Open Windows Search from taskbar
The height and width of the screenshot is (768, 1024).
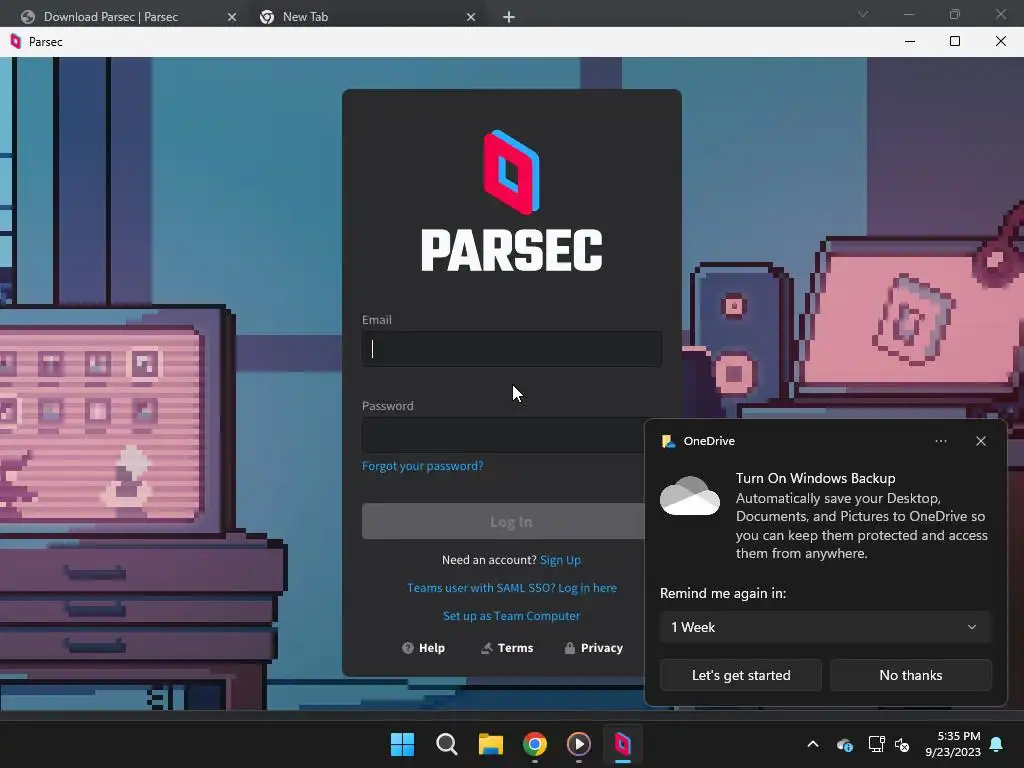(x=447, y=744)
